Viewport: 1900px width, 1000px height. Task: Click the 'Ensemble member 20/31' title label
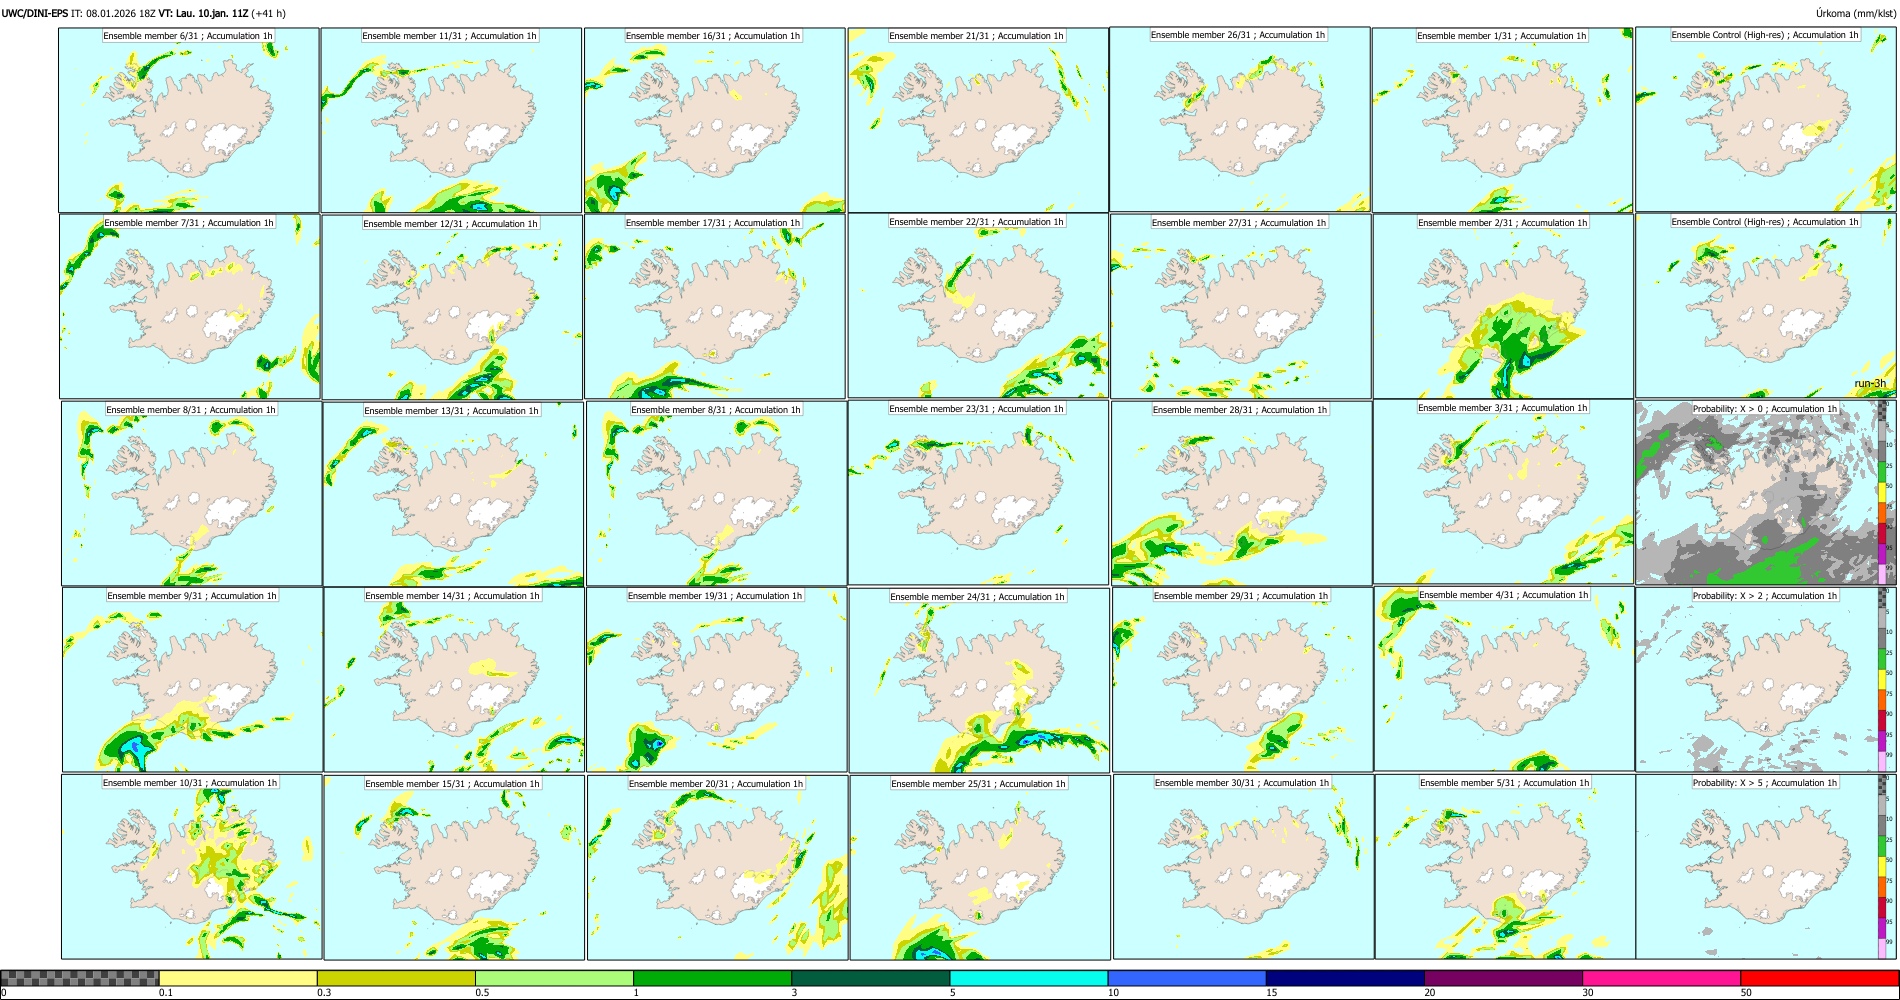716,784
